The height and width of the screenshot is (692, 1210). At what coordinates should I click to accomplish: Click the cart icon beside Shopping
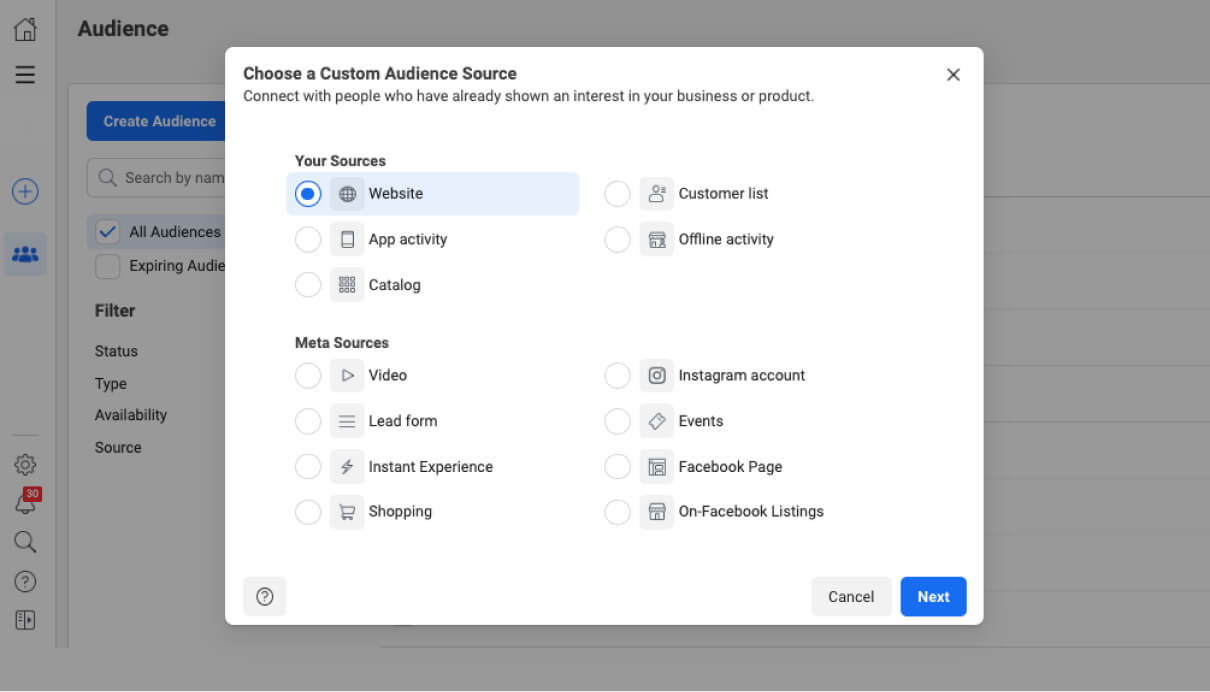tap(347, 512)
